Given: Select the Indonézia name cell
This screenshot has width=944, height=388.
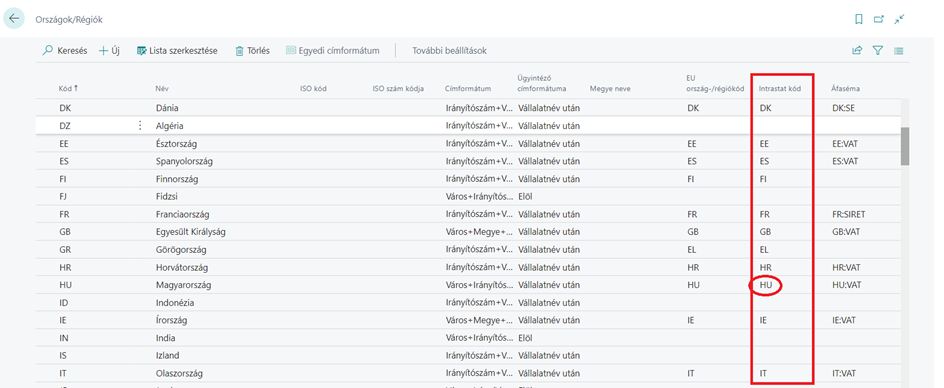Looking at the screenshot, I should click(x=175, y=302).
